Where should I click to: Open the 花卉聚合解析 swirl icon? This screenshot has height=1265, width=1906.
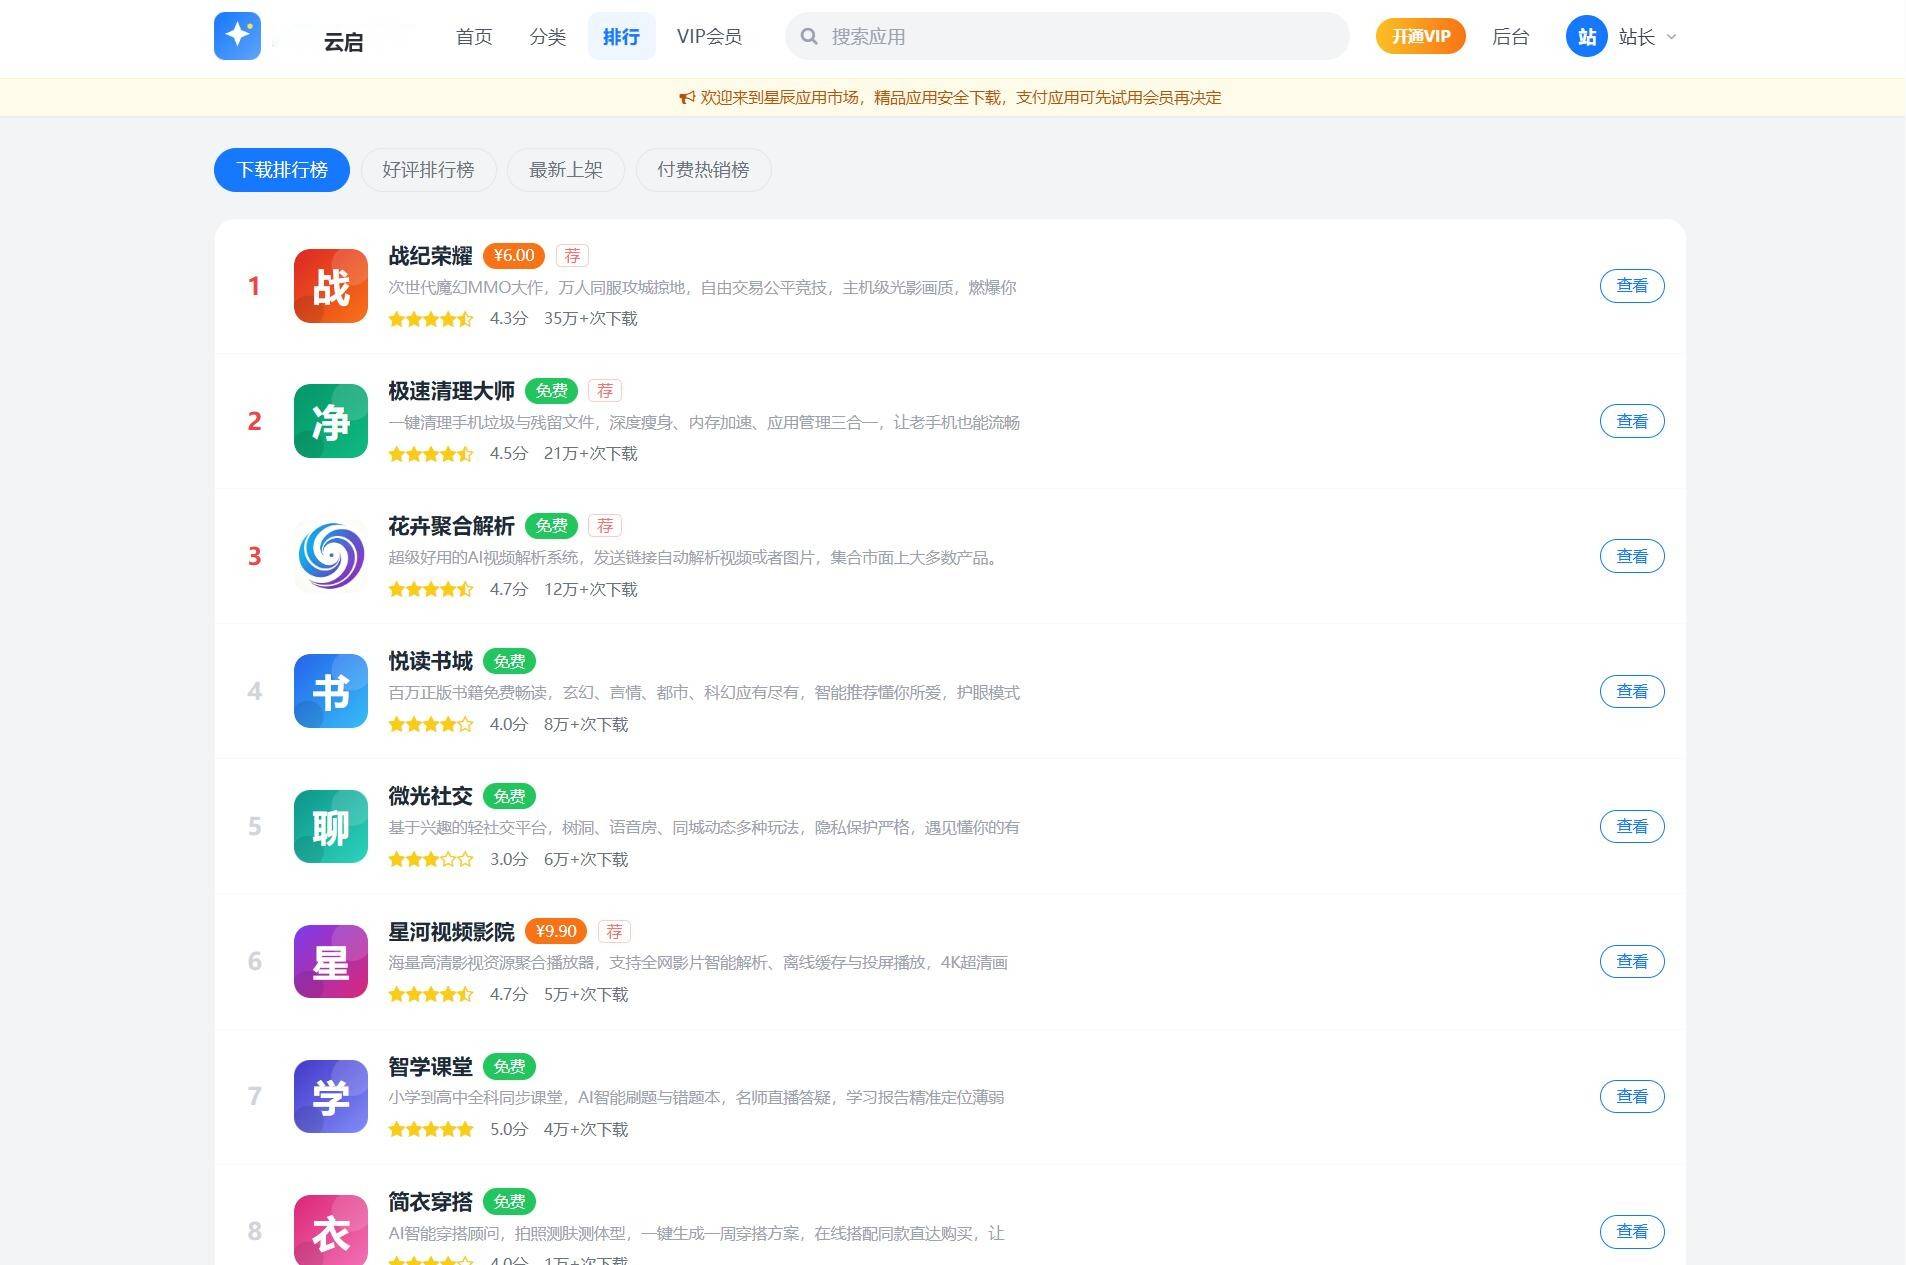331,556
